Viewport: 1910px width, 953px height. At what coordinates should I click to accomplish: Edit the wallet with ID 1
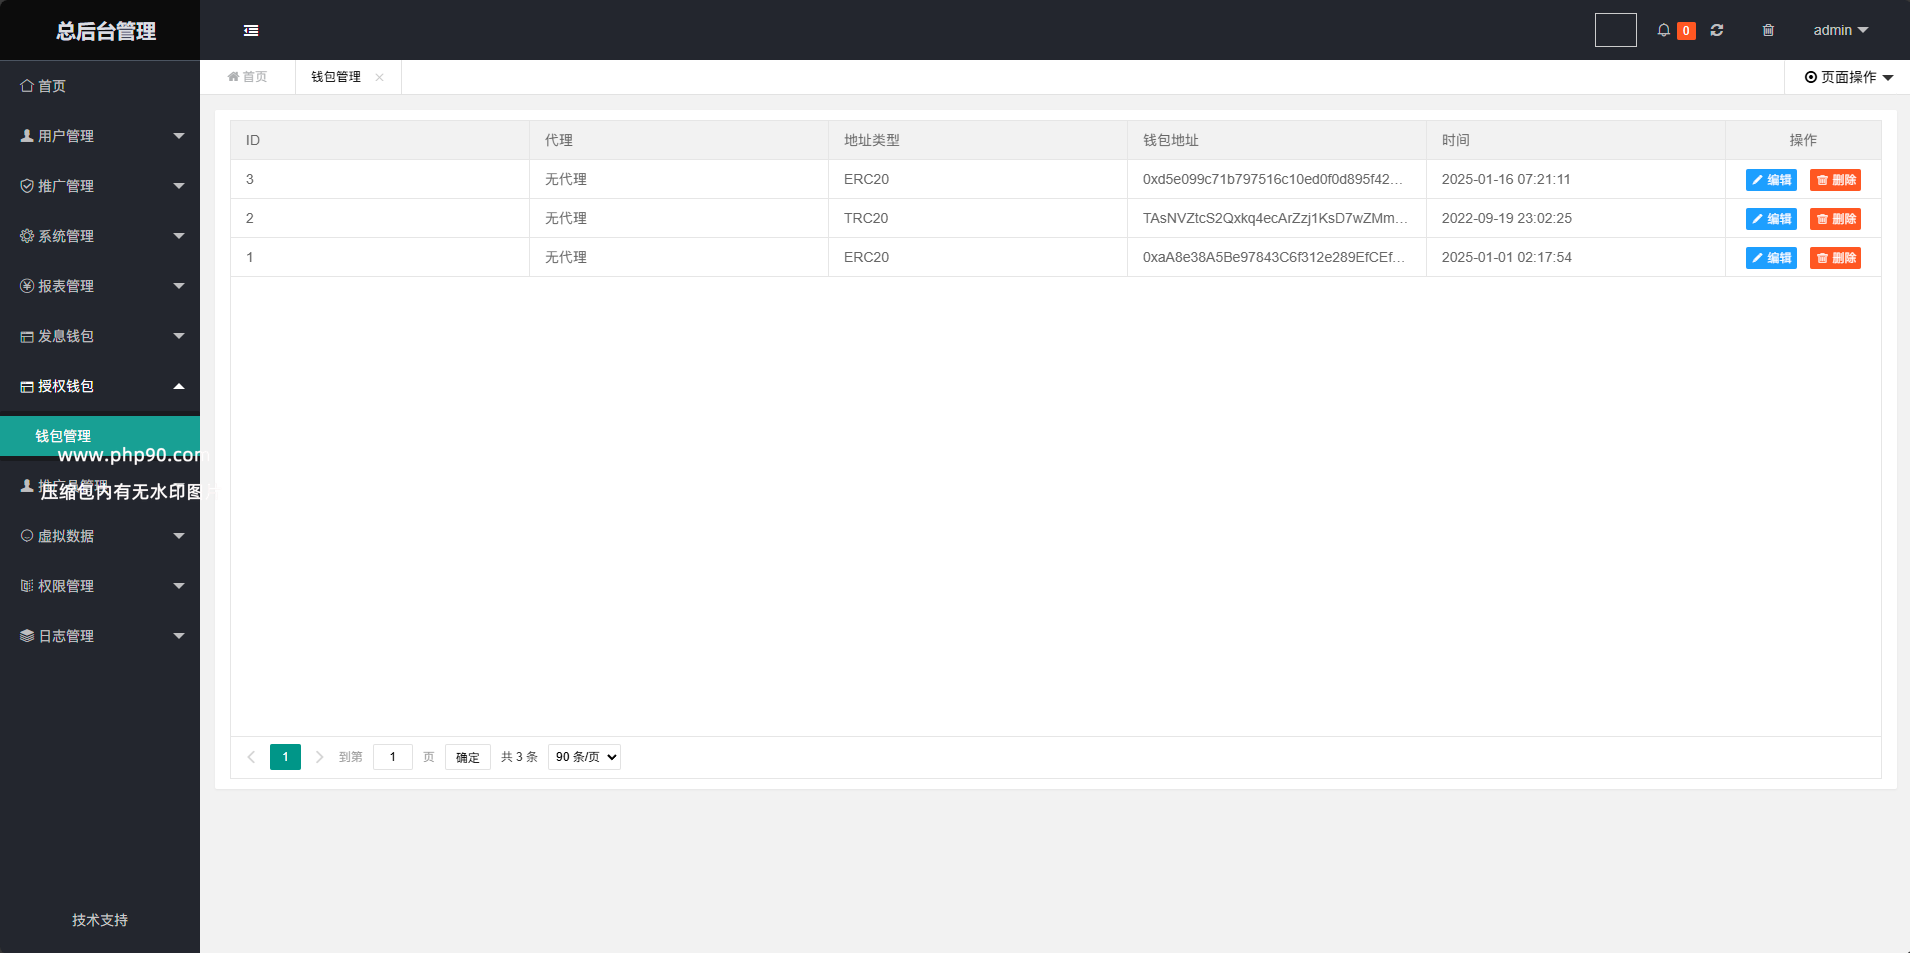click(1771, 258)
